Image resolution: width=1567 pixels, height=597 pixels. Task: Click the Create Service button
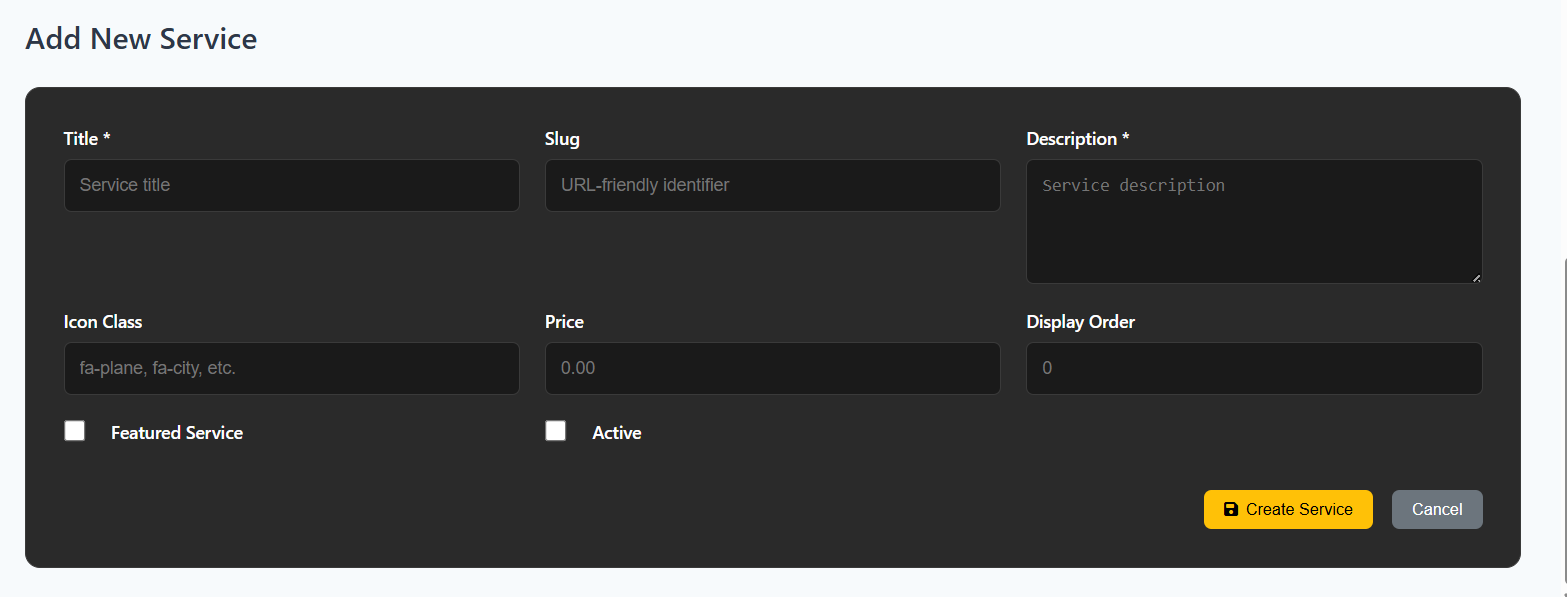point(1288,509)
